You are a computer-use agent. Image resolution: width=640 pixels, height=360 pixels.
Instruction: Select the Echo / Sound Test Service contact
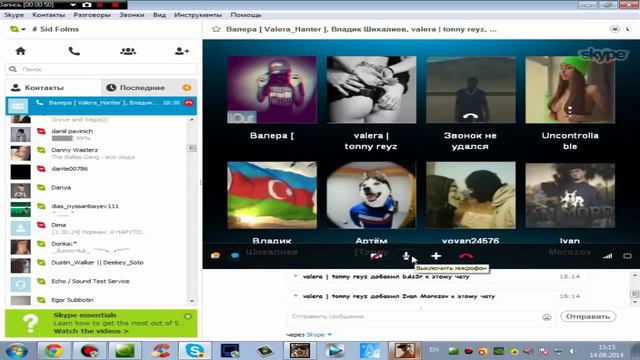tap(97, 284)
